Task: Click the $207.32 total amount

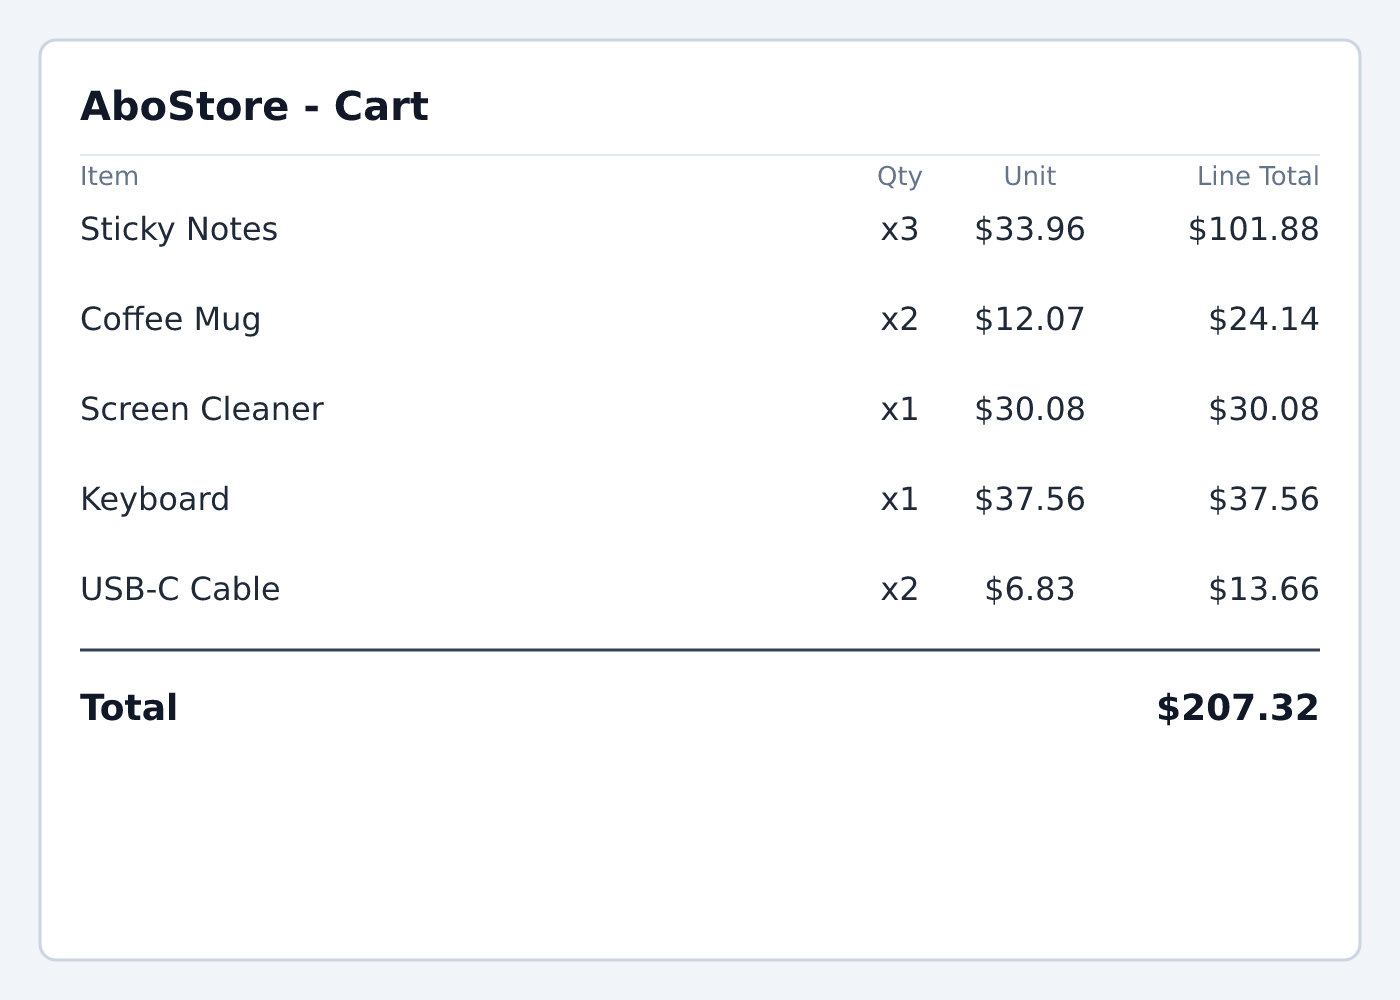Action: click(1238, 708)
